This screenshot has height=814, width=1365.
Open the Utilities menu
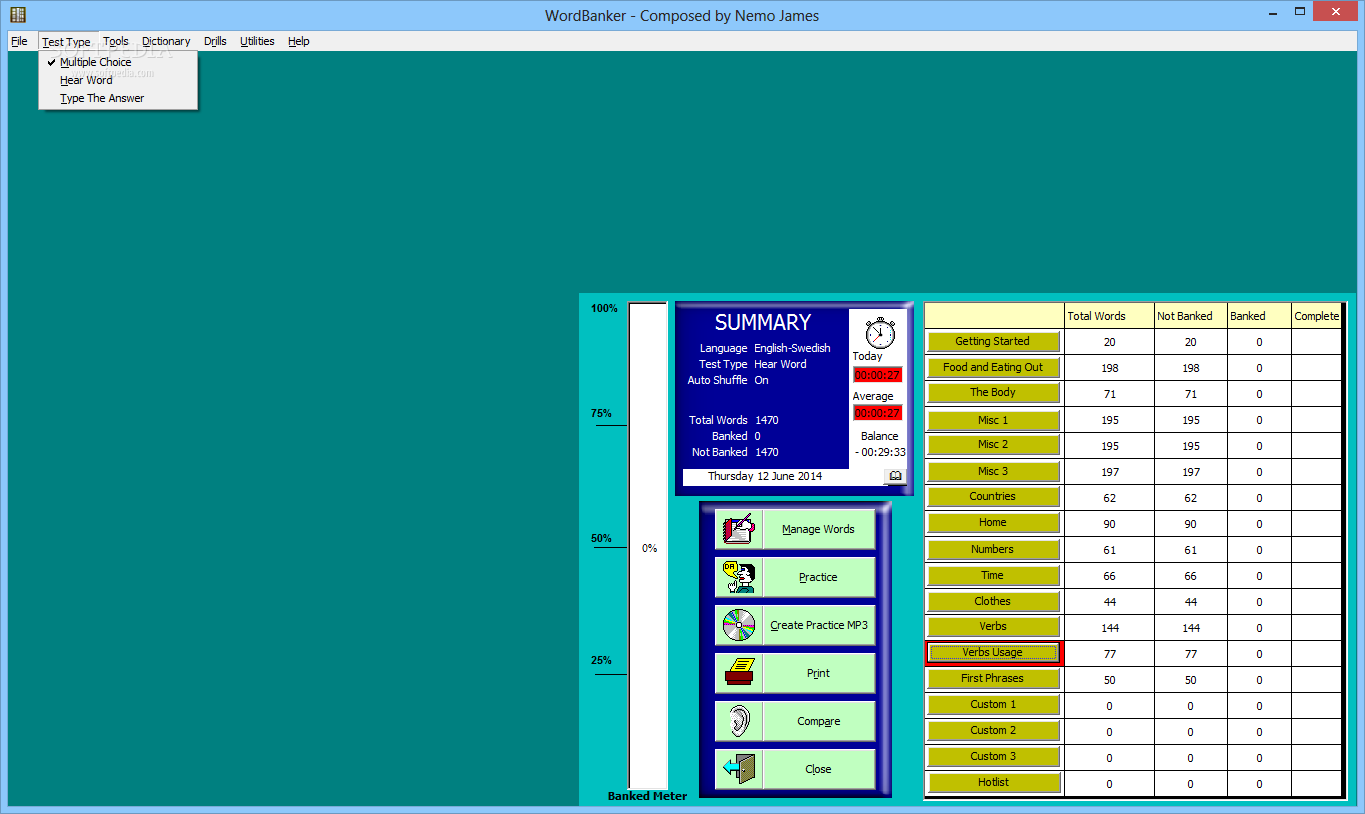tap(257, 41)
